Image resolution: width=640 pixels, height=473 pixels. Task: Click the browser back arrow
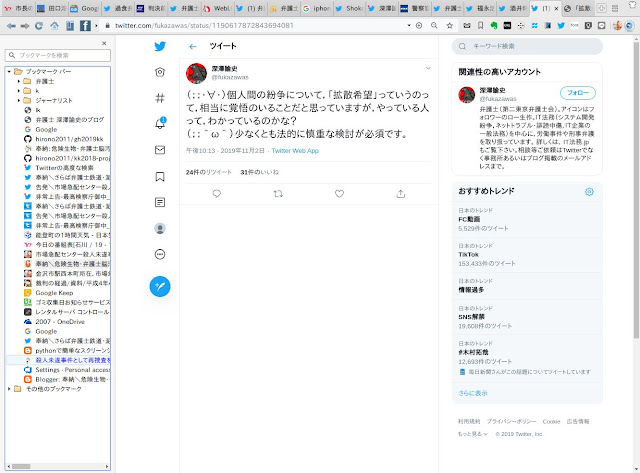click(x=11, y=26)
